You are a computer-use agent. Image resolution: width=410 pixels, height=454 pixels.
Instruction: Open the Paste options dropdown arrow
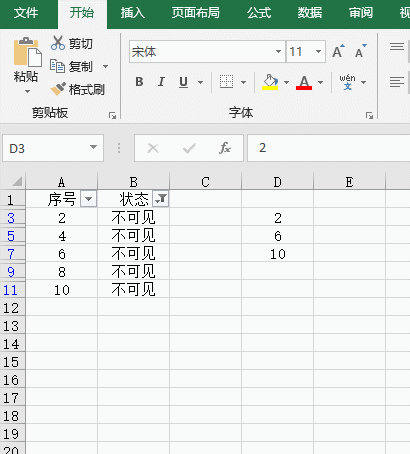[x=27, y=91]
